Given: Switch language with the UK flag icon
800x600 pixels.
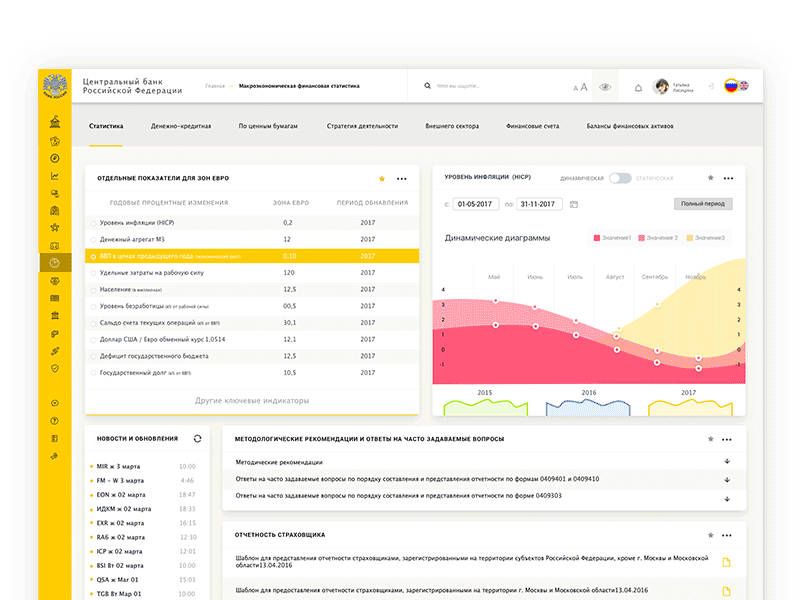Looking at the screenshot, I should pos(744,87).
